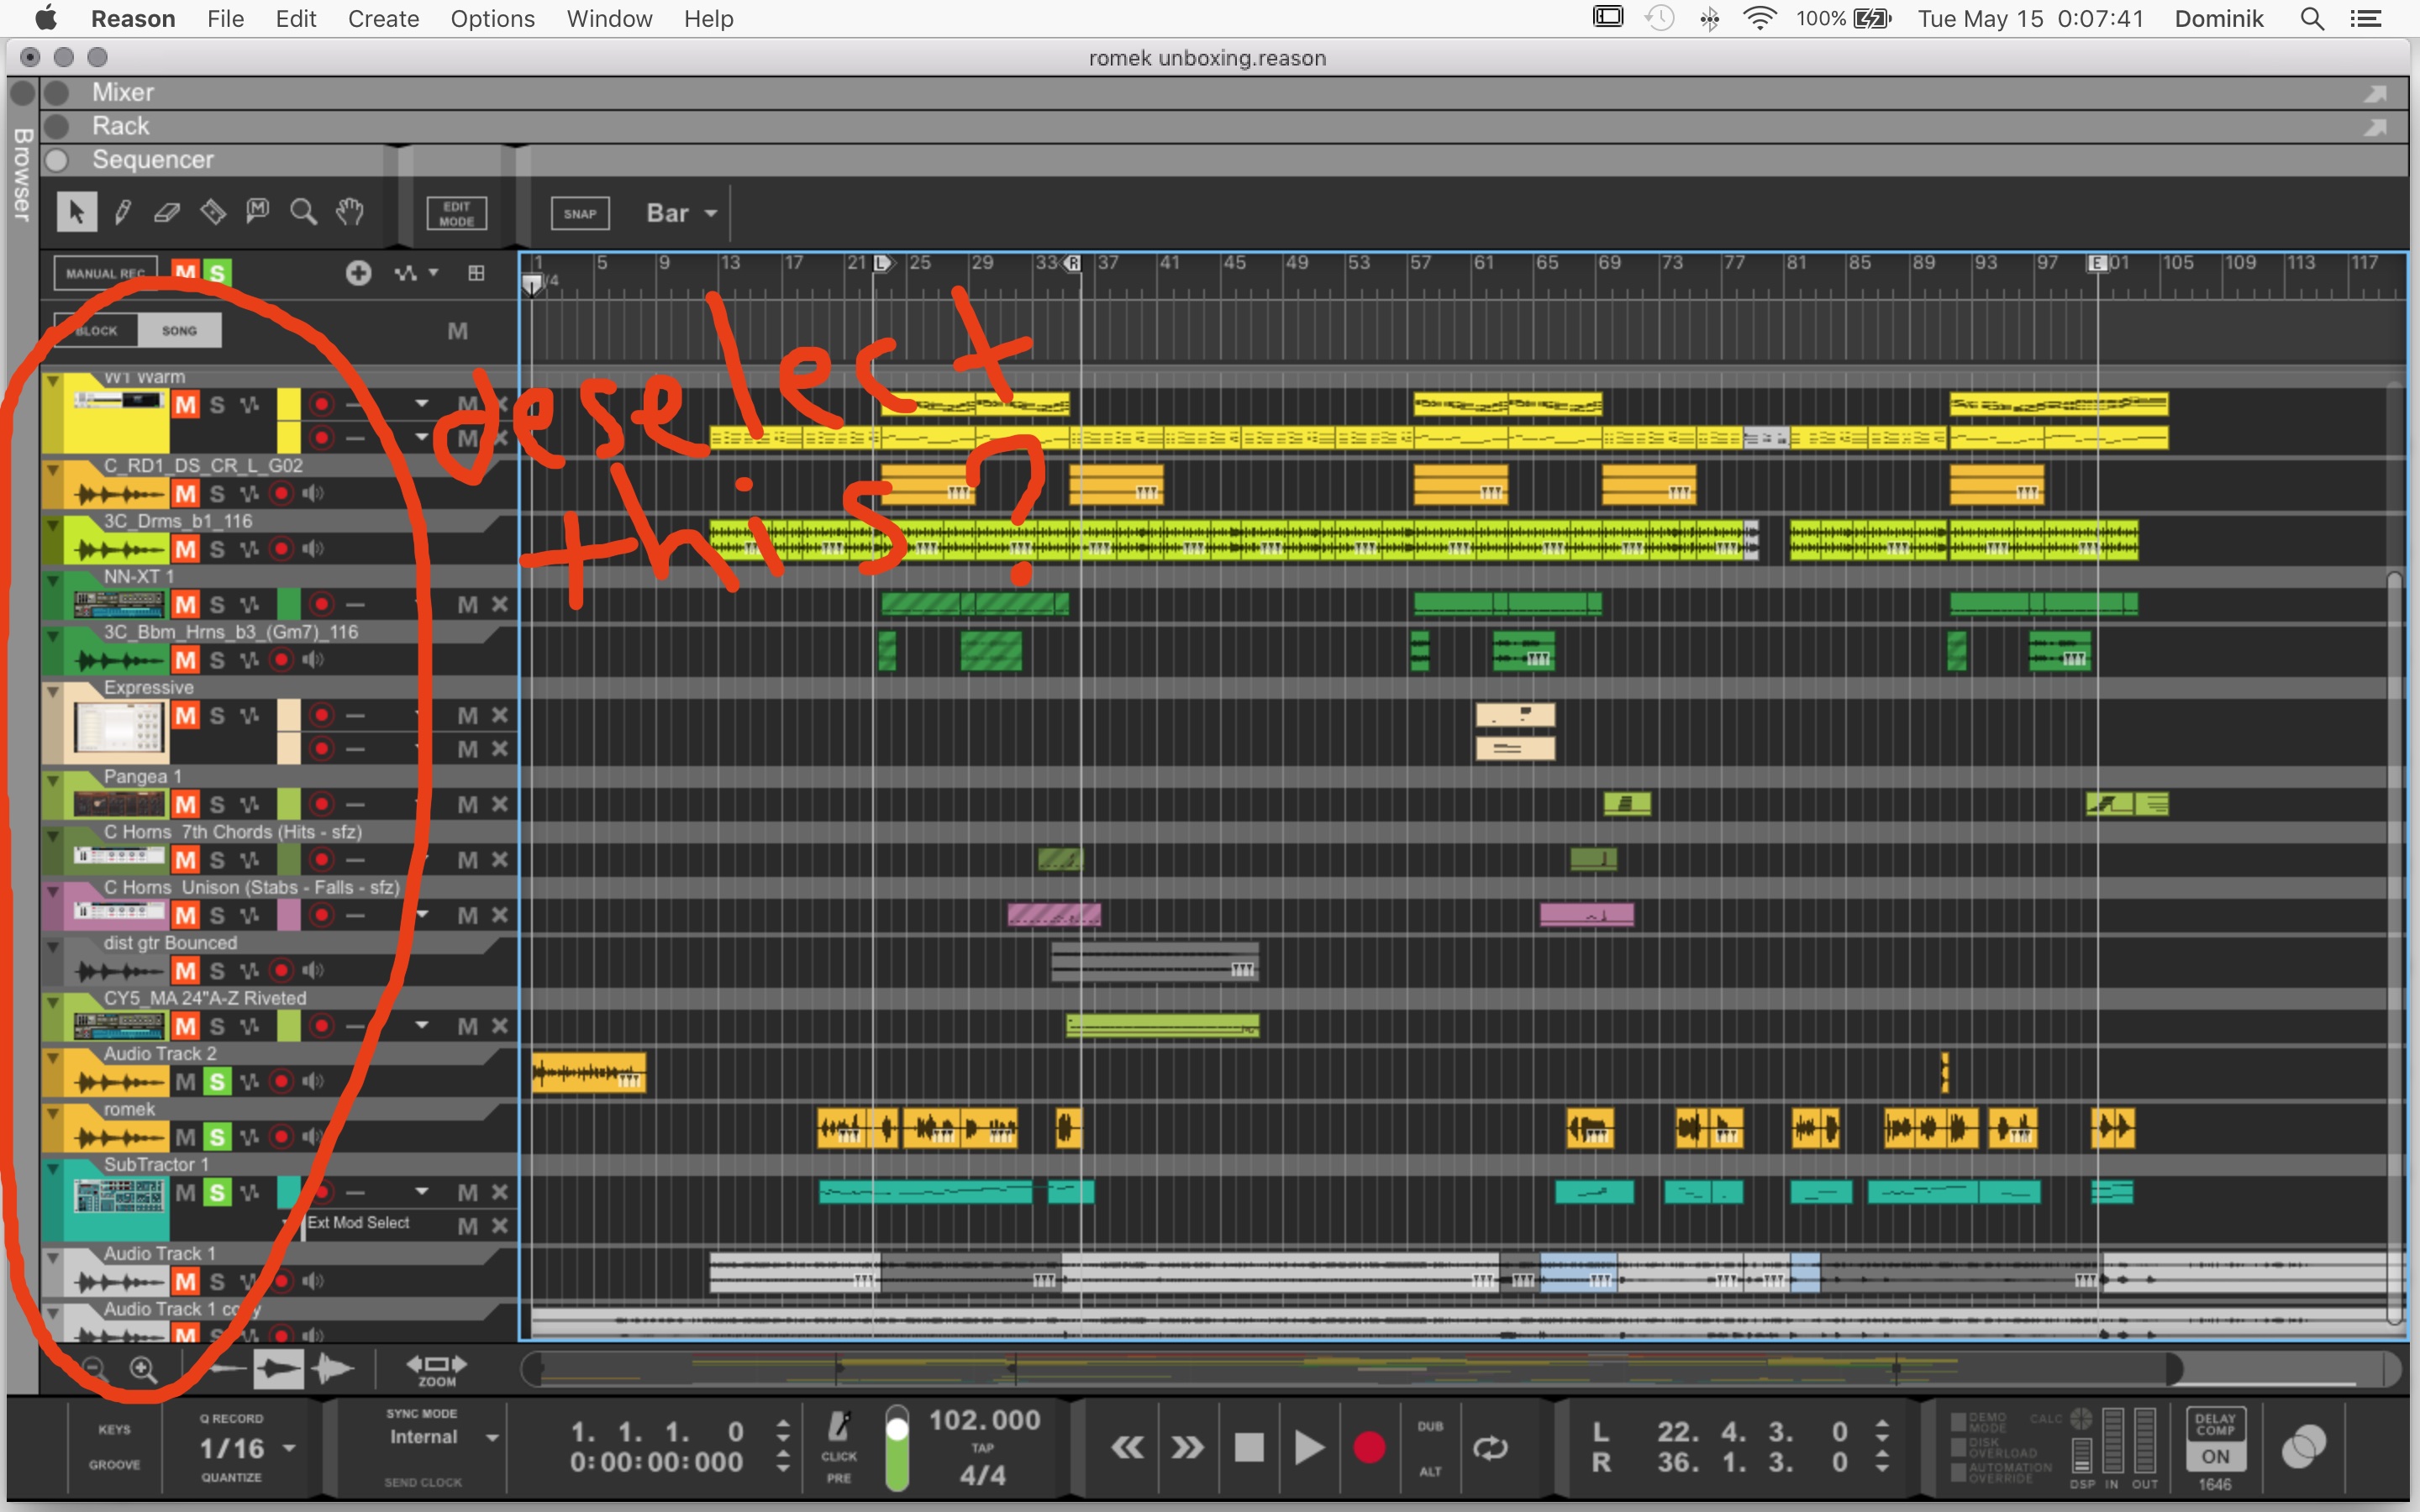This screenshot has width=2420, height=1512.
Task: Collapse the Expressive track triangle
Action: (53, 691)
